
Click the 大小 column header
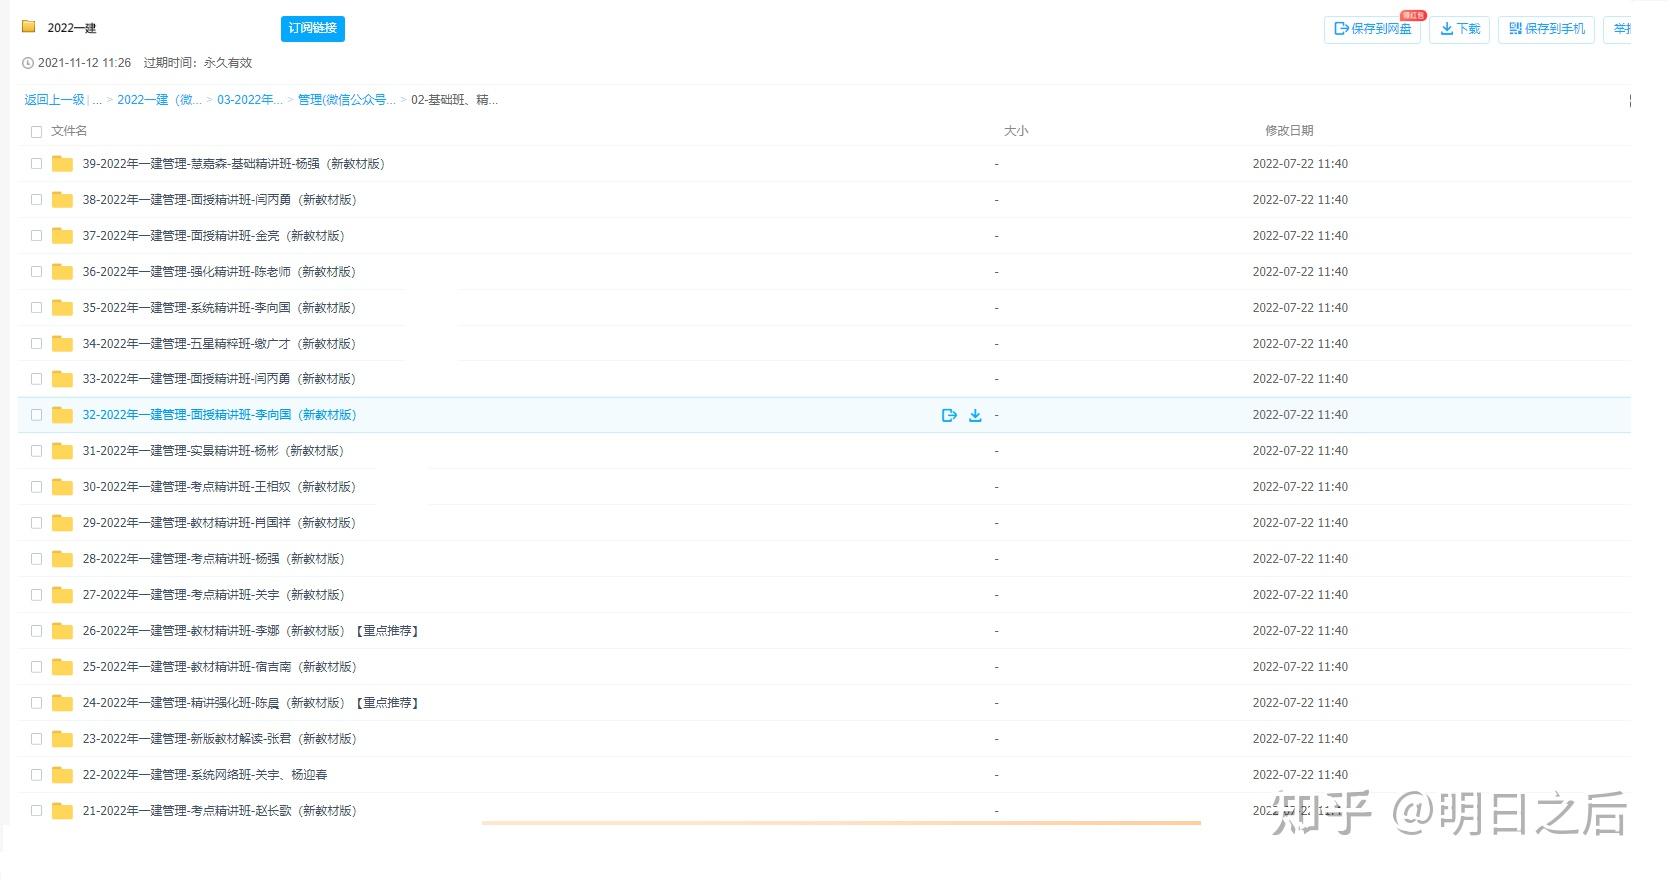click(1016, 131)
